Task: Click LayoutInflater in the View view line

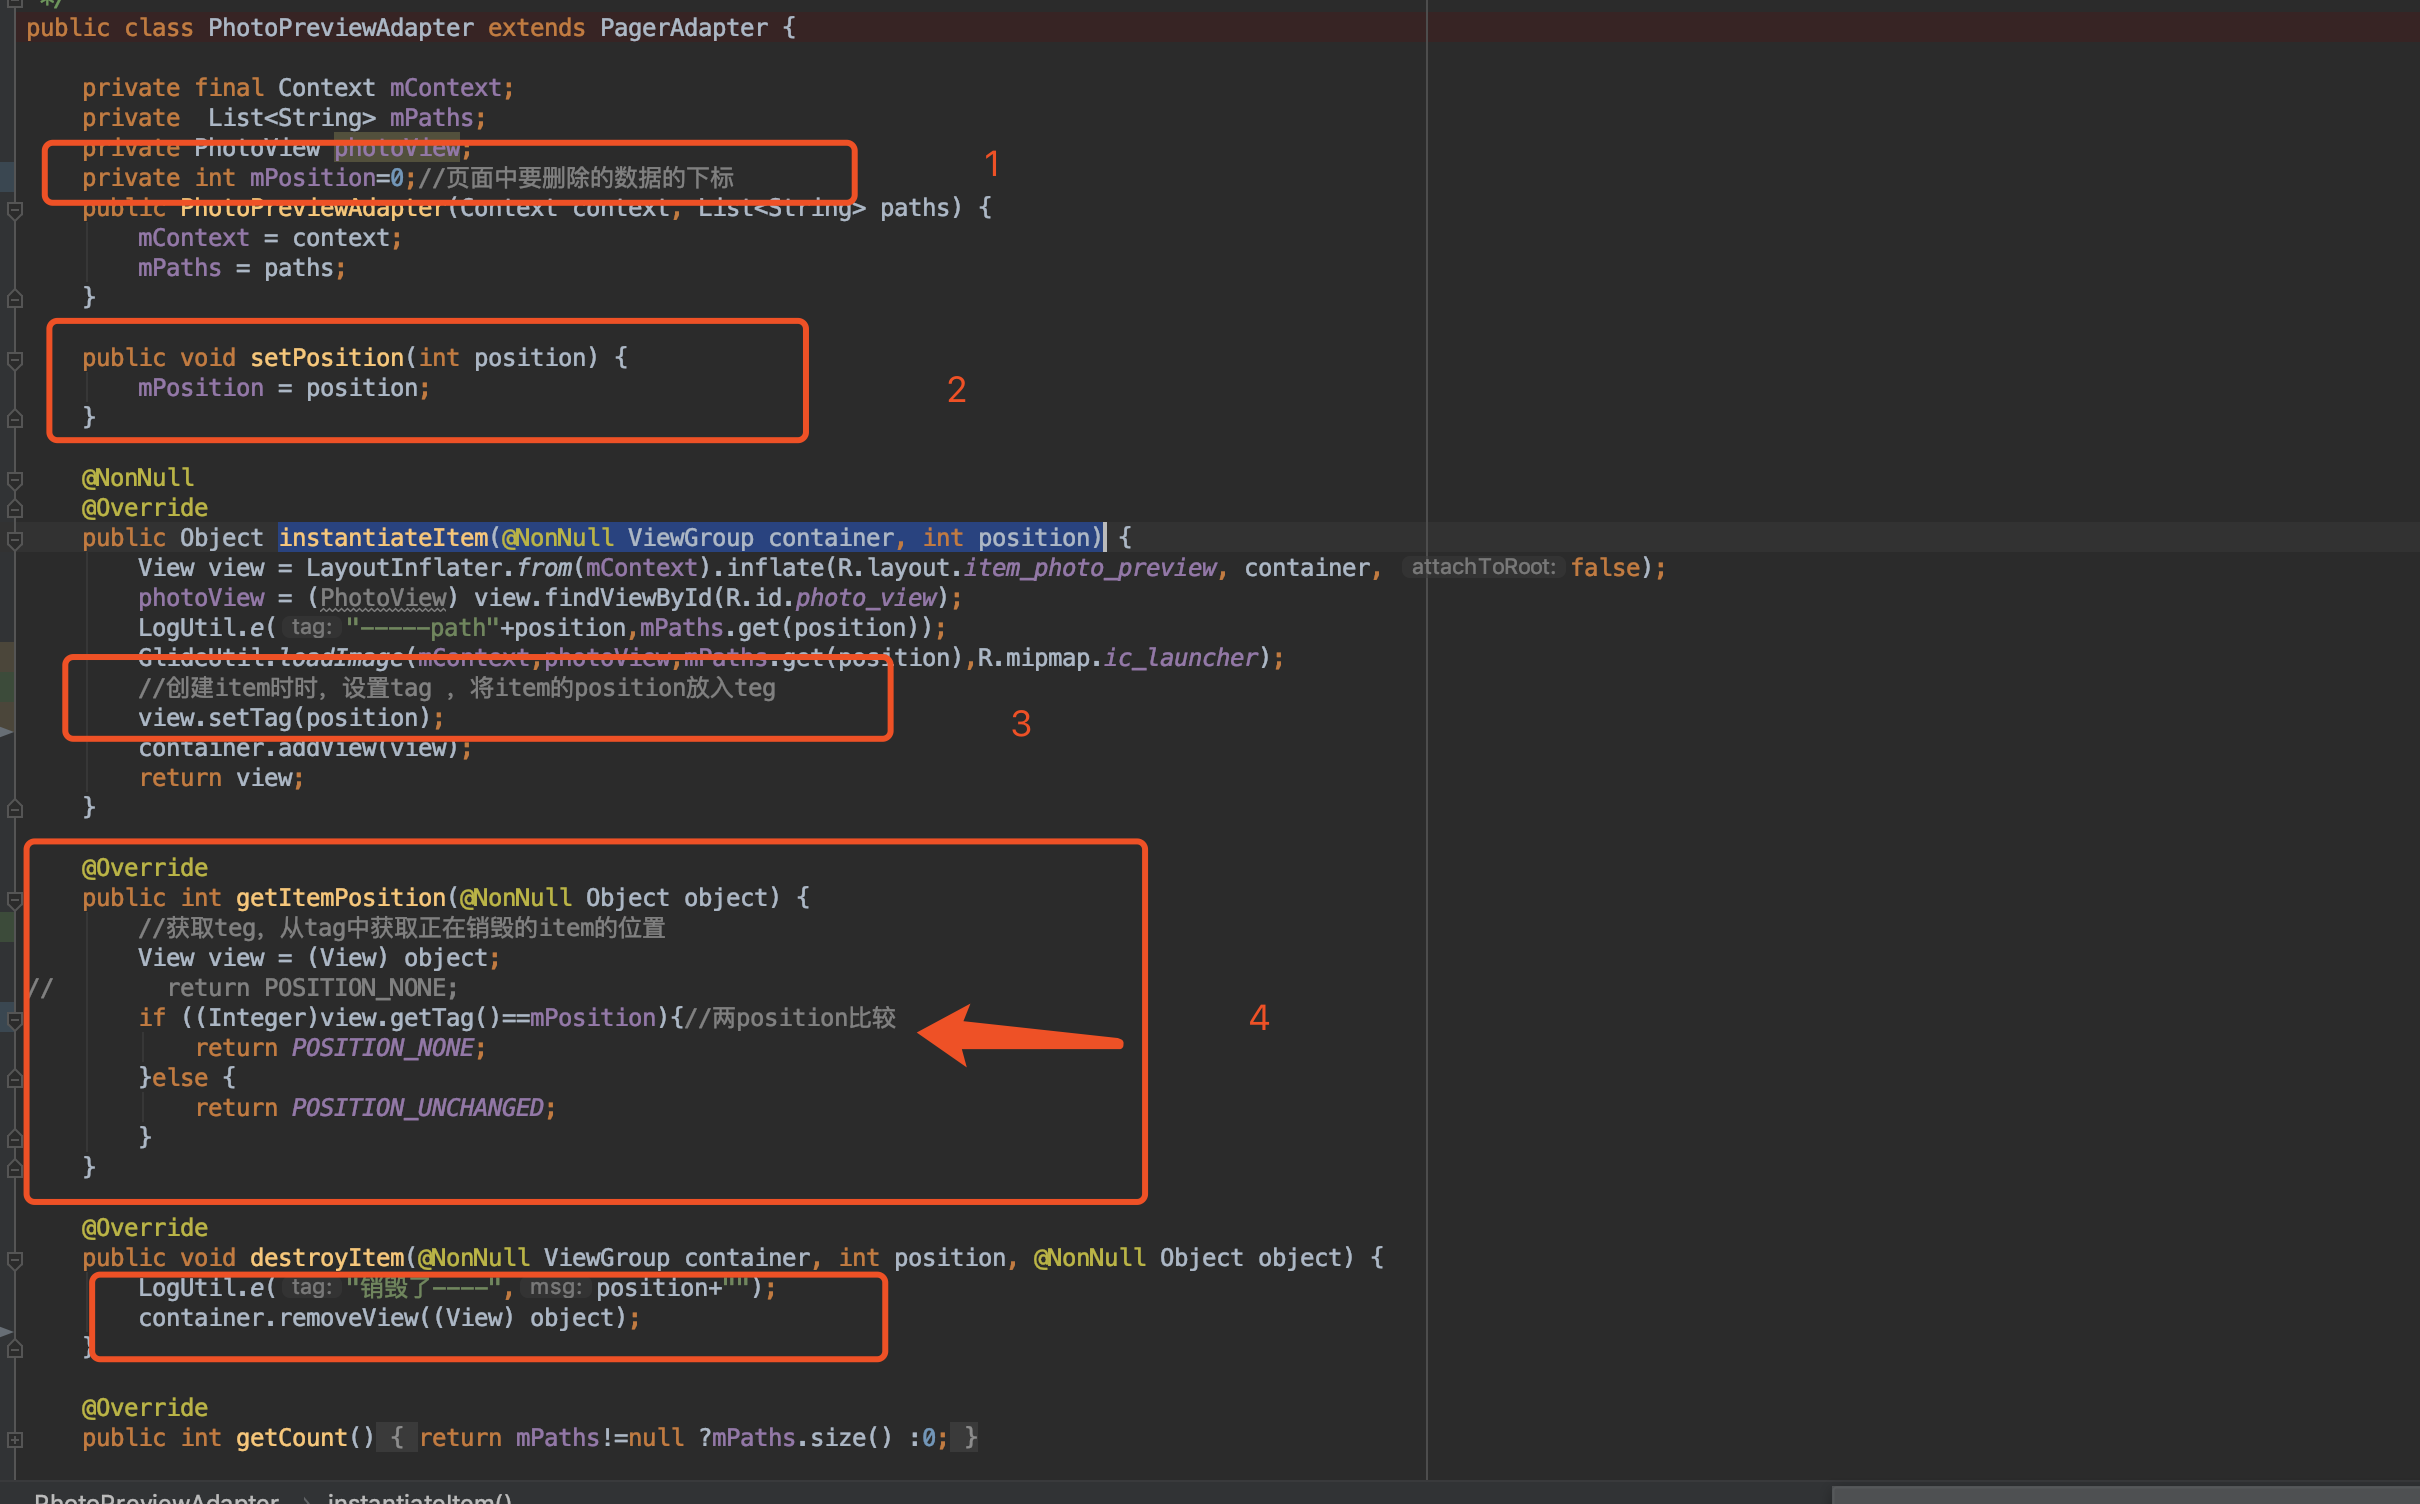Action: tap(404, 567)
